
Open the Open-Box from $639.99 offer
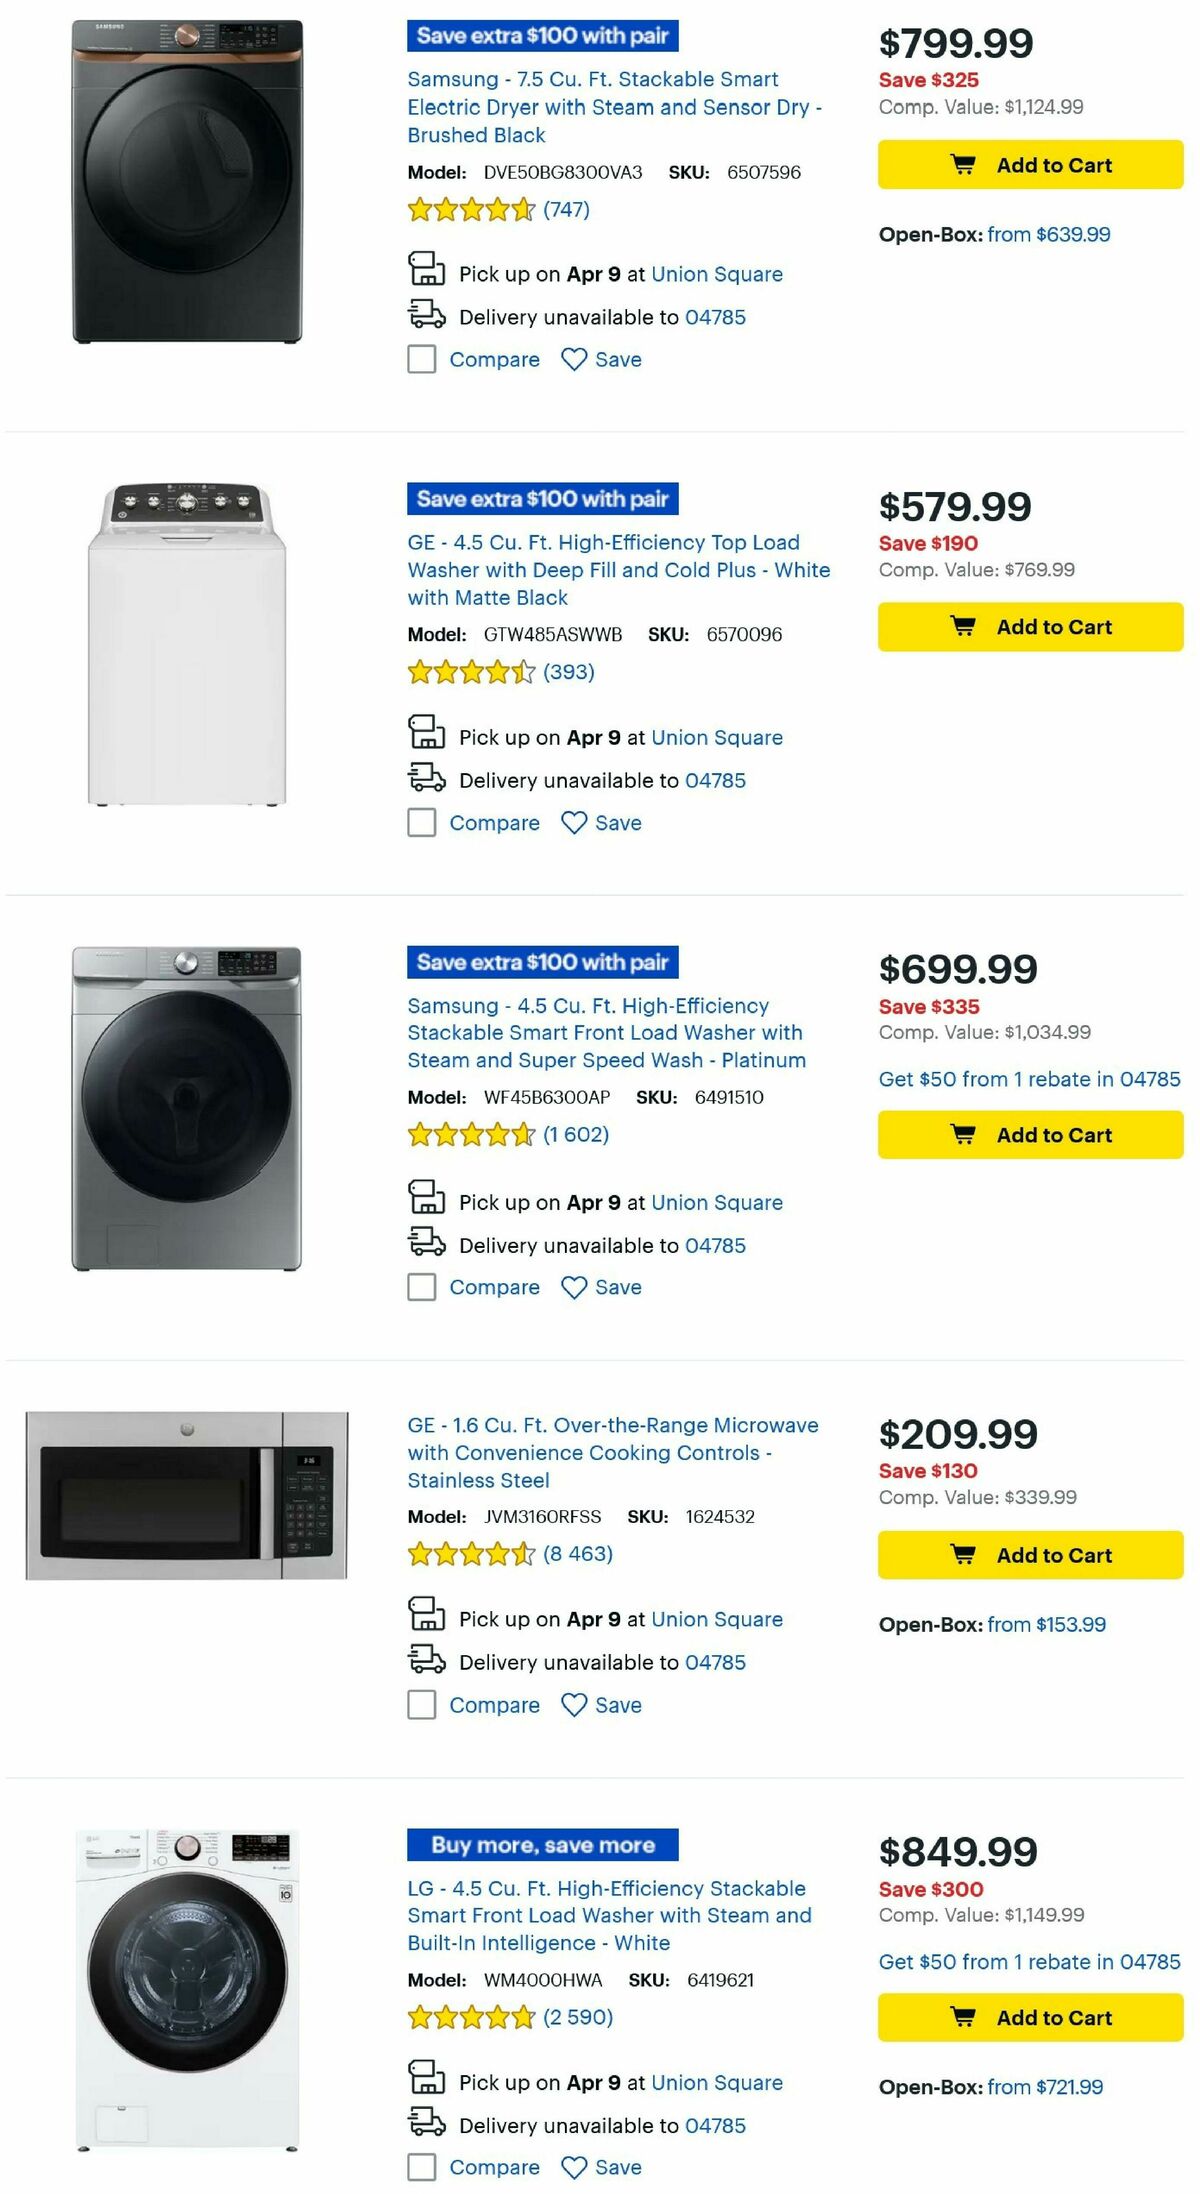[1048, 235]
